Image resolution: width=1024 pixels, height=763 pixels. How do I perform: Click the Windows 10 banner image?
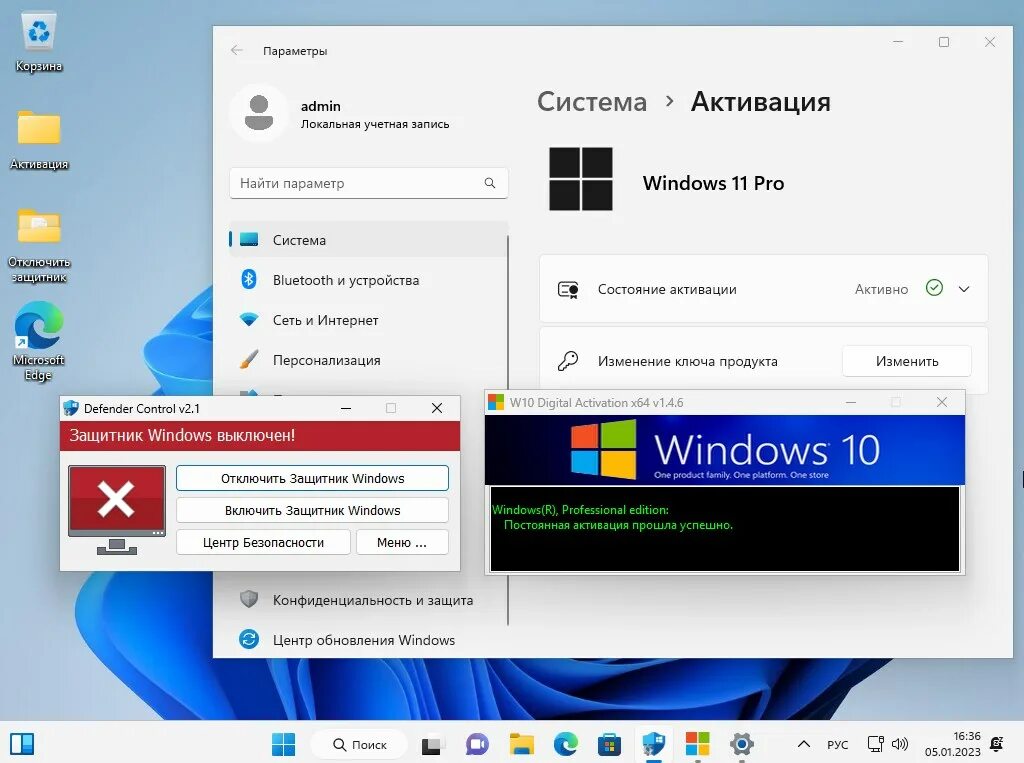click(x=725, y=450)
